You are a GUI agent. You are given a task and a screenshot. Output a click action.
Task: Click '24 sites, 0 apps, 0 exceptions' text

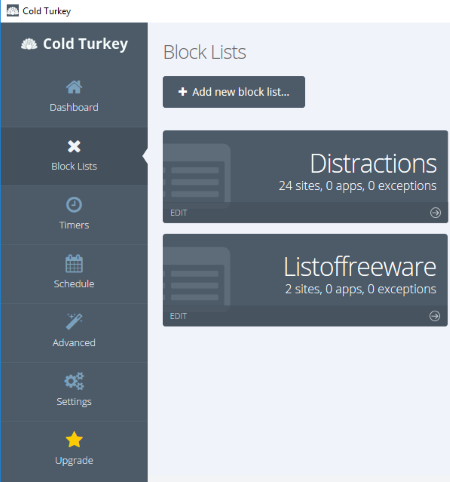[357, 186]
